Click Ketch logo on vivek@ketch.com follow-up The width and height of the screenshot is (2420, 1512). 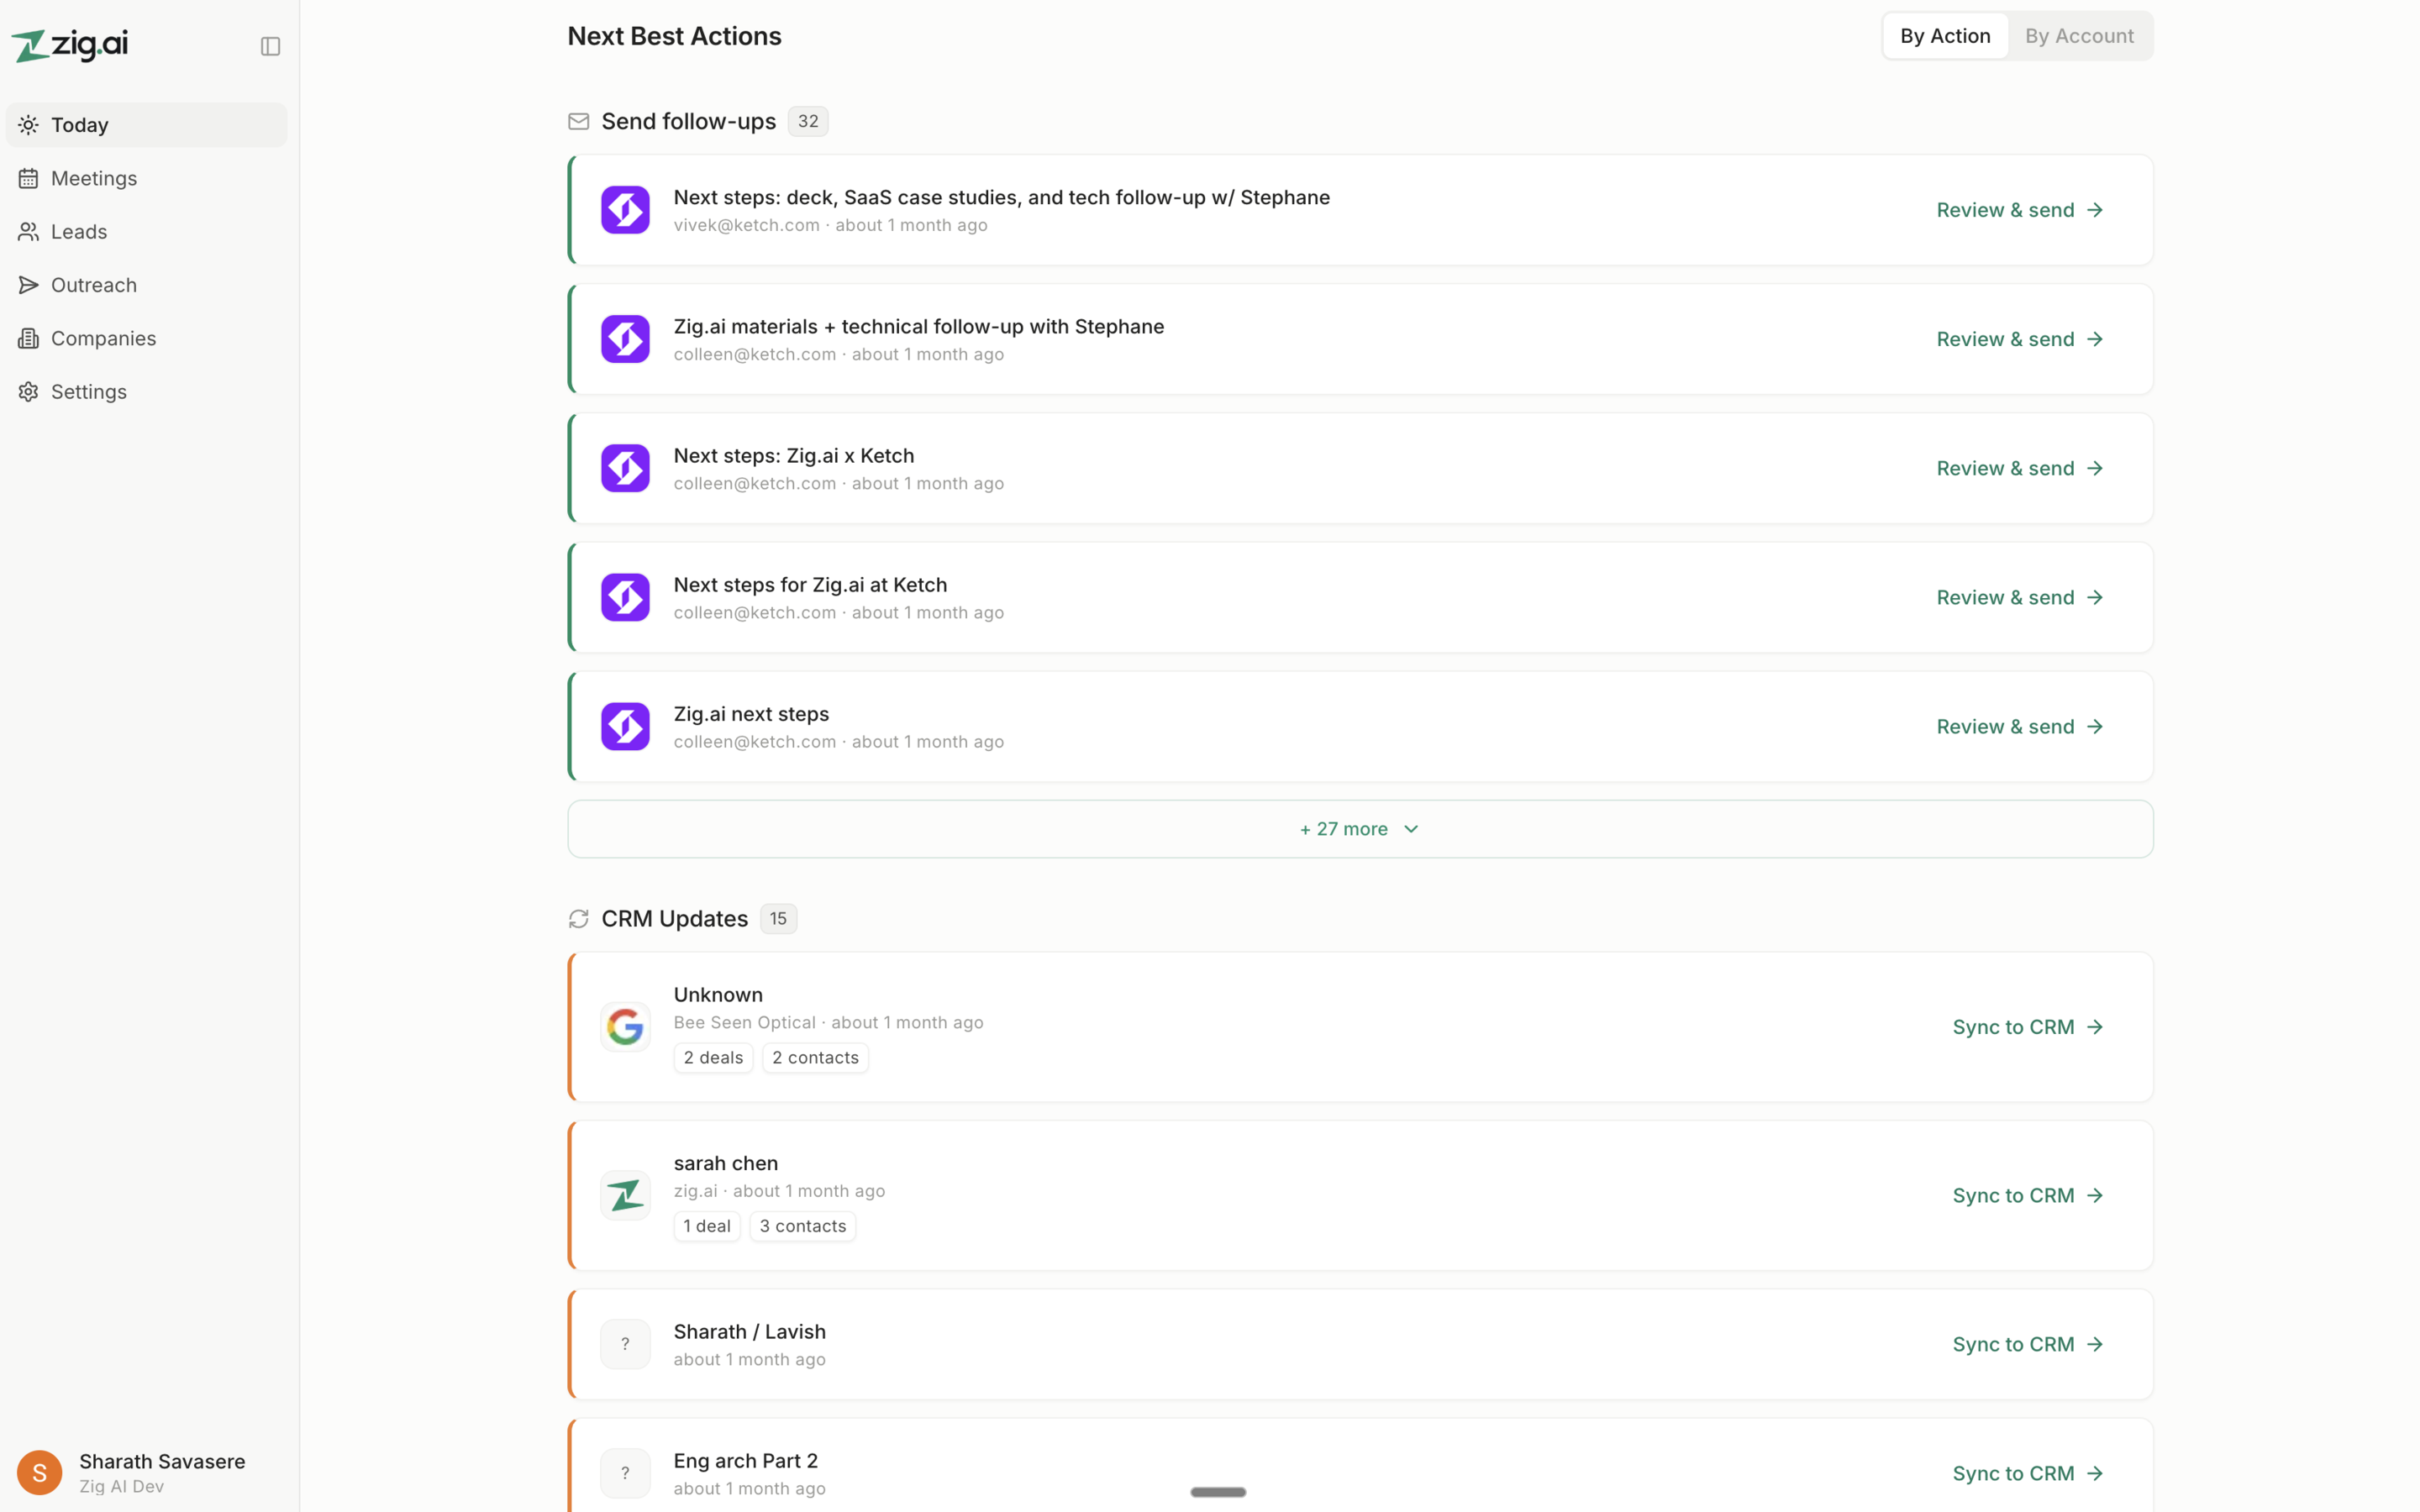coord(625,210)
